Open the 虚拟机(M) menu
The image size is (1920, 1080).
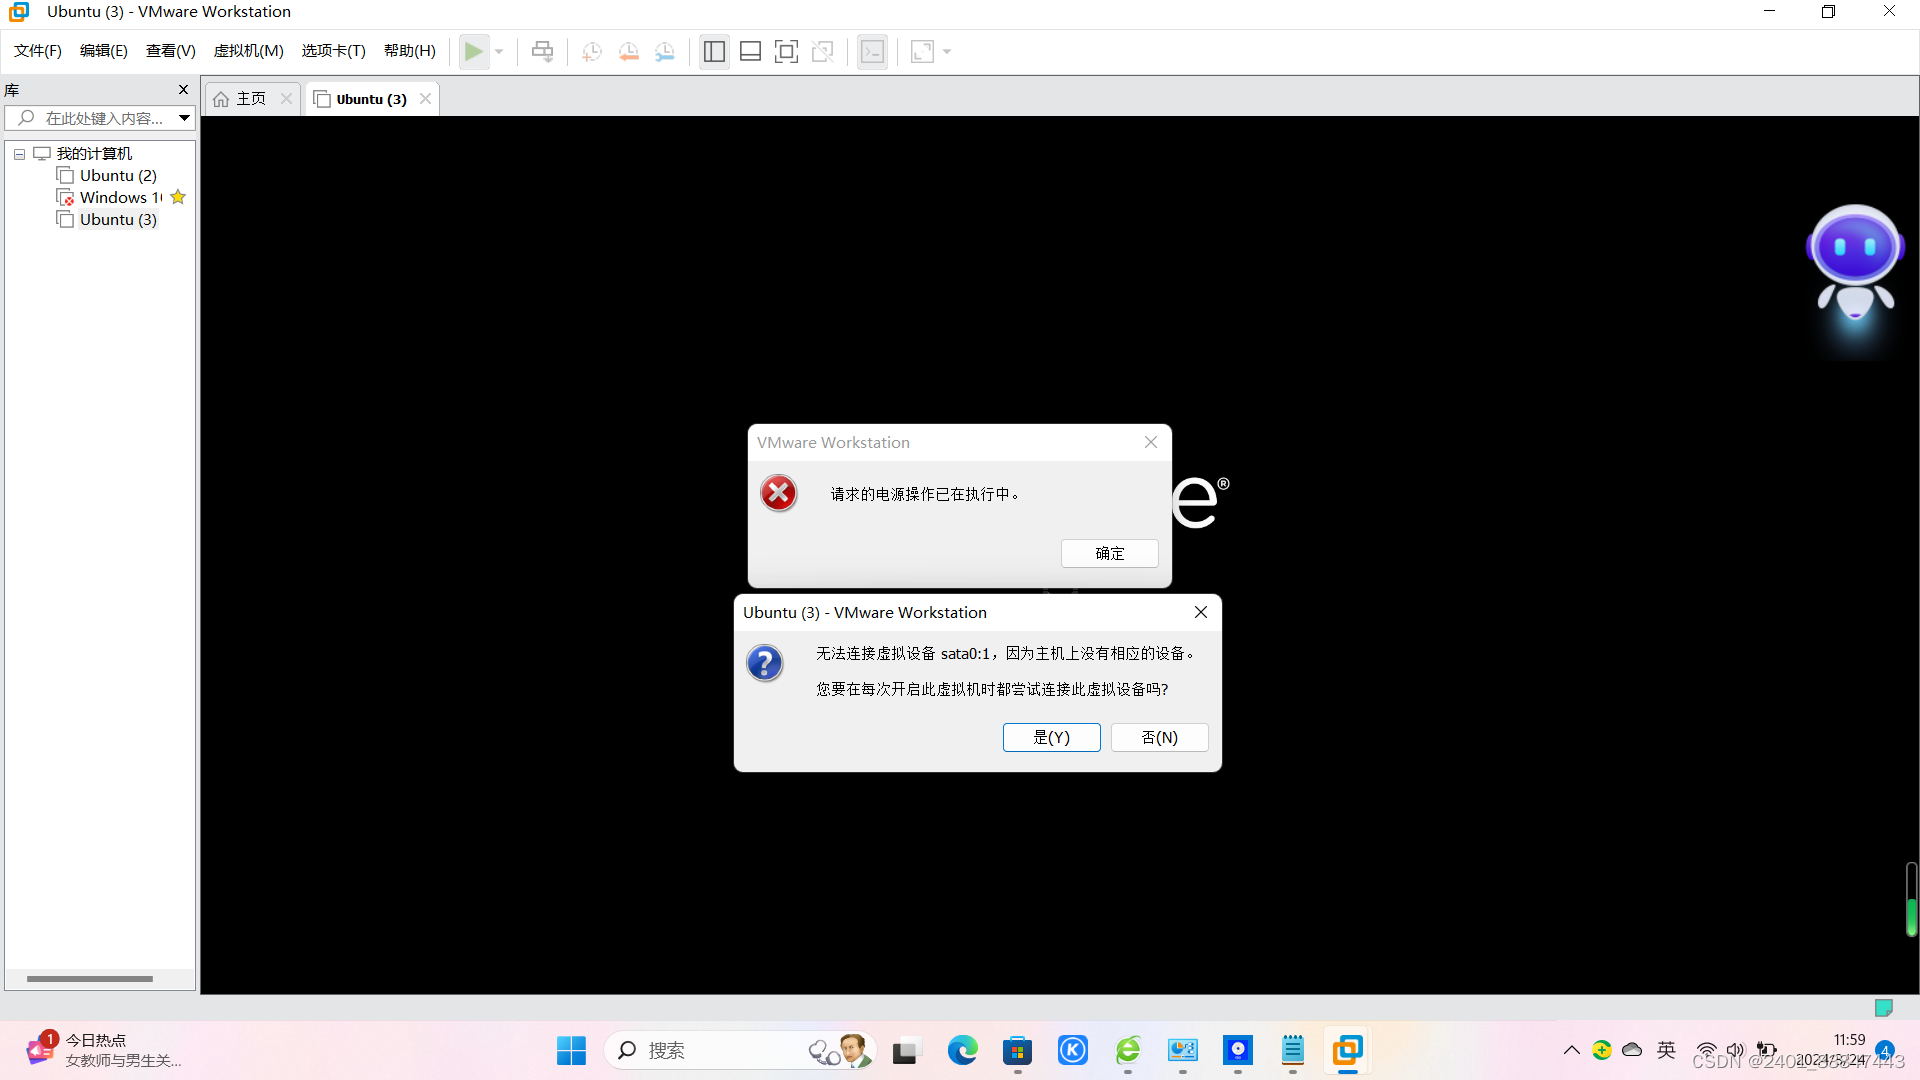tap(248, 51)
